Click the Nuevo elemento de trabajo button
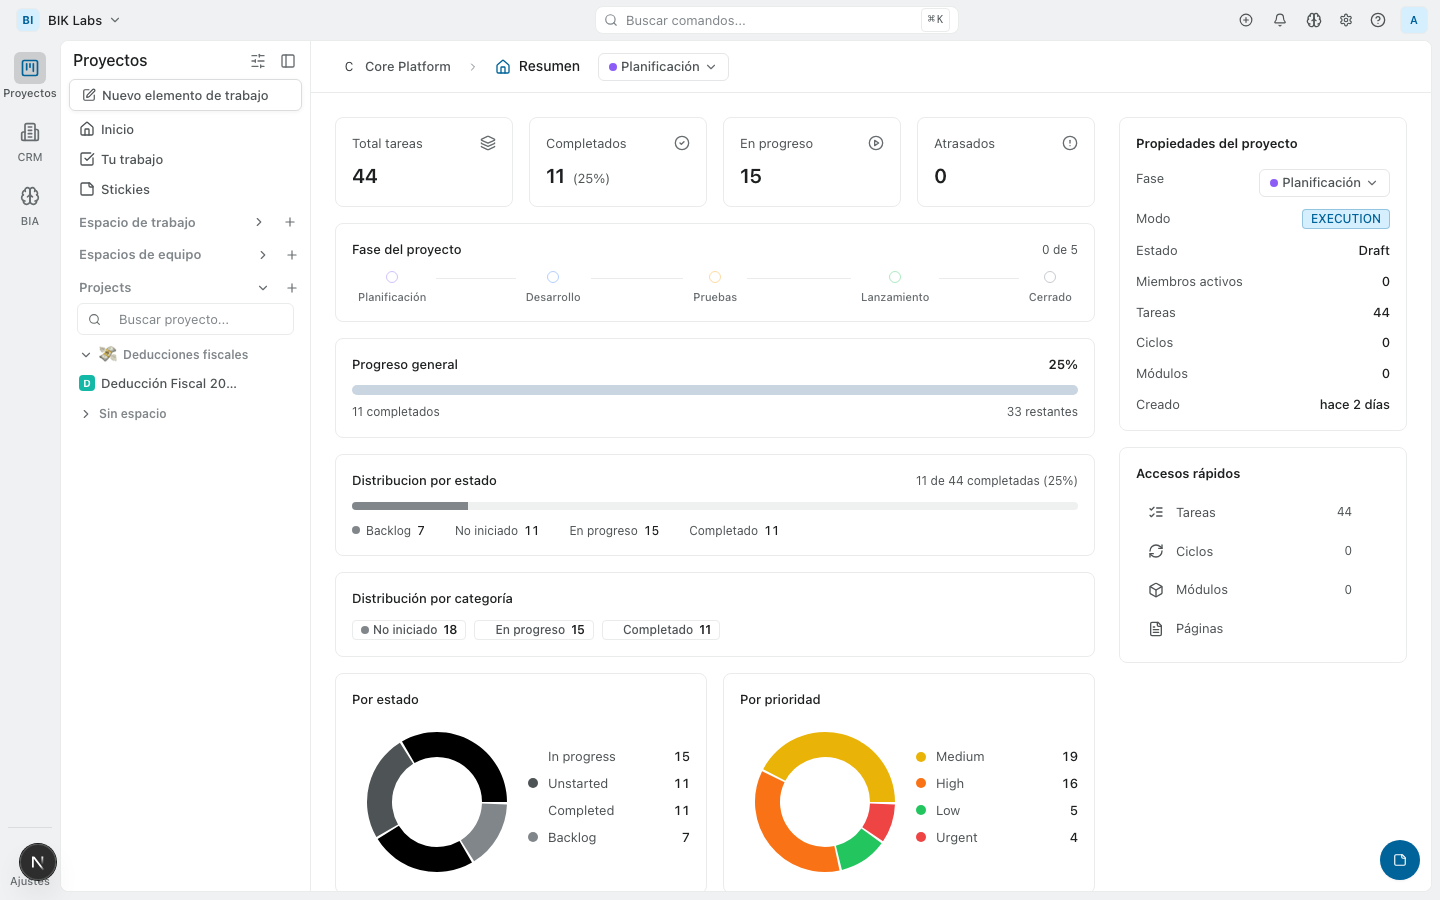 point(185,94)
